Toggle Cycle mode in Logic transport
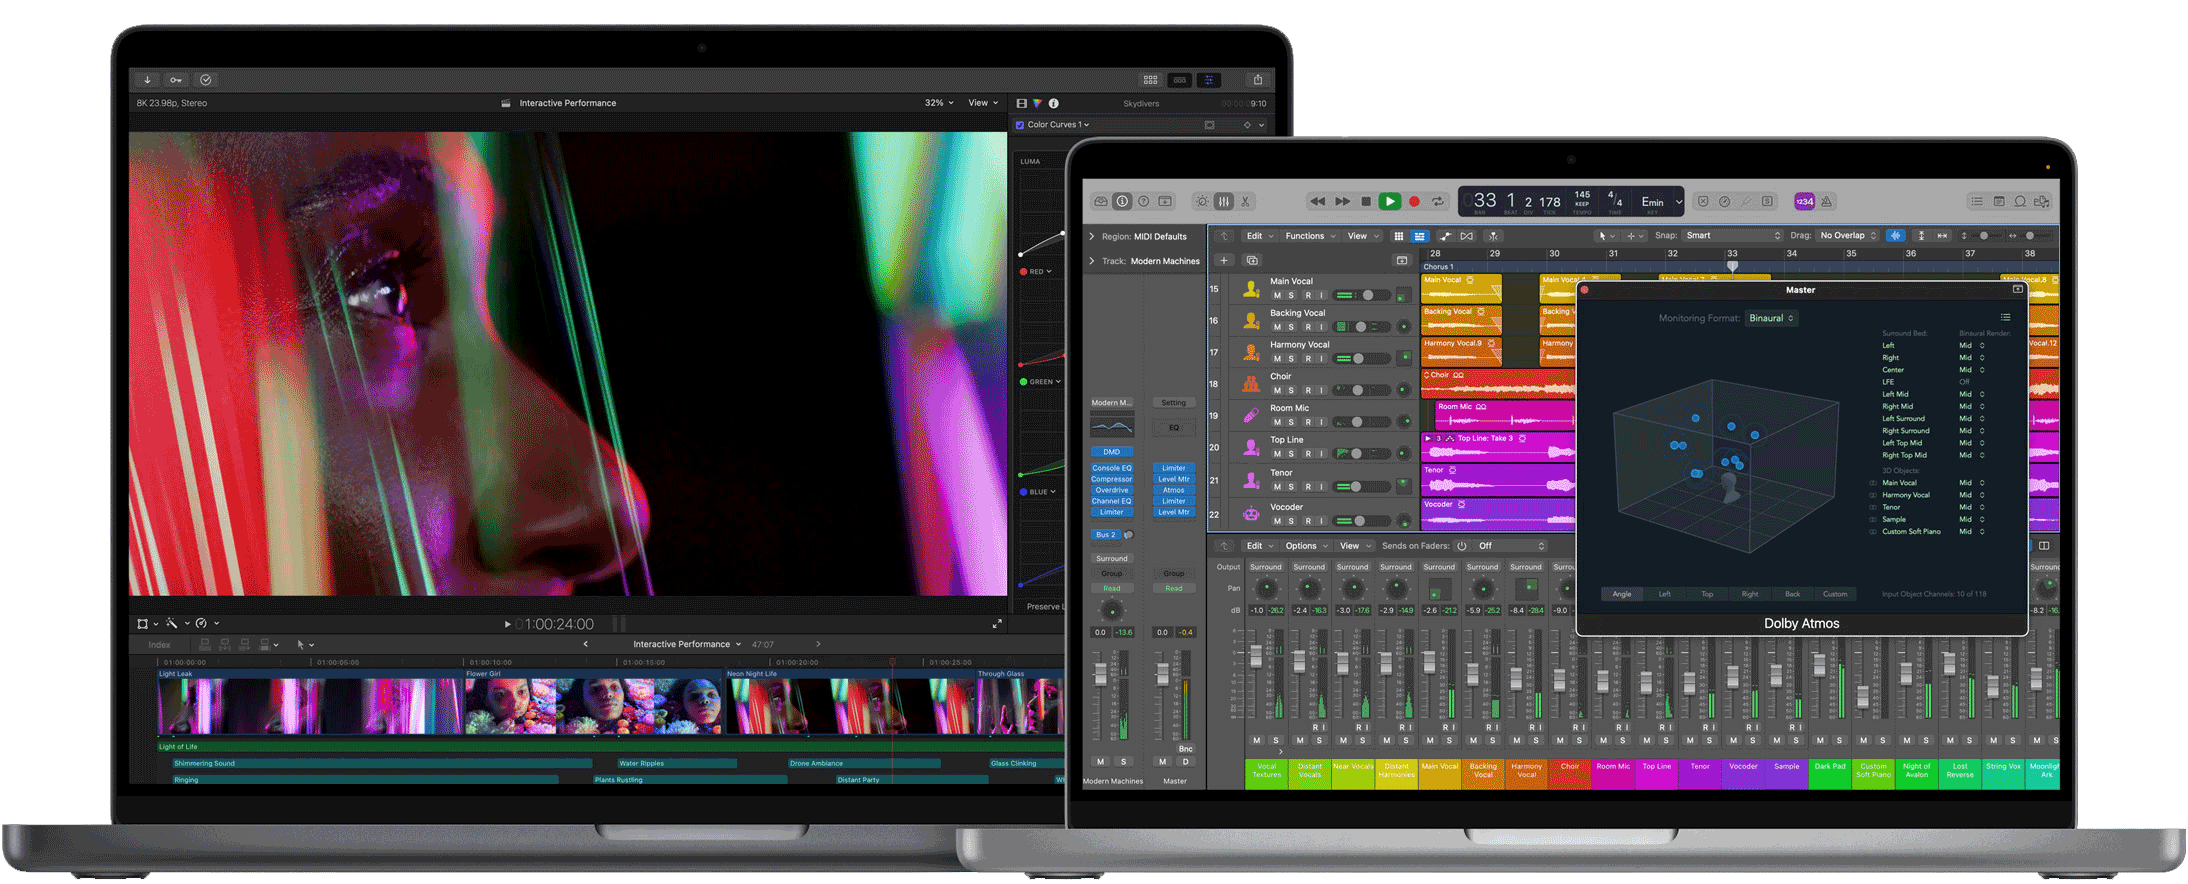 (x=1438, y=201)
